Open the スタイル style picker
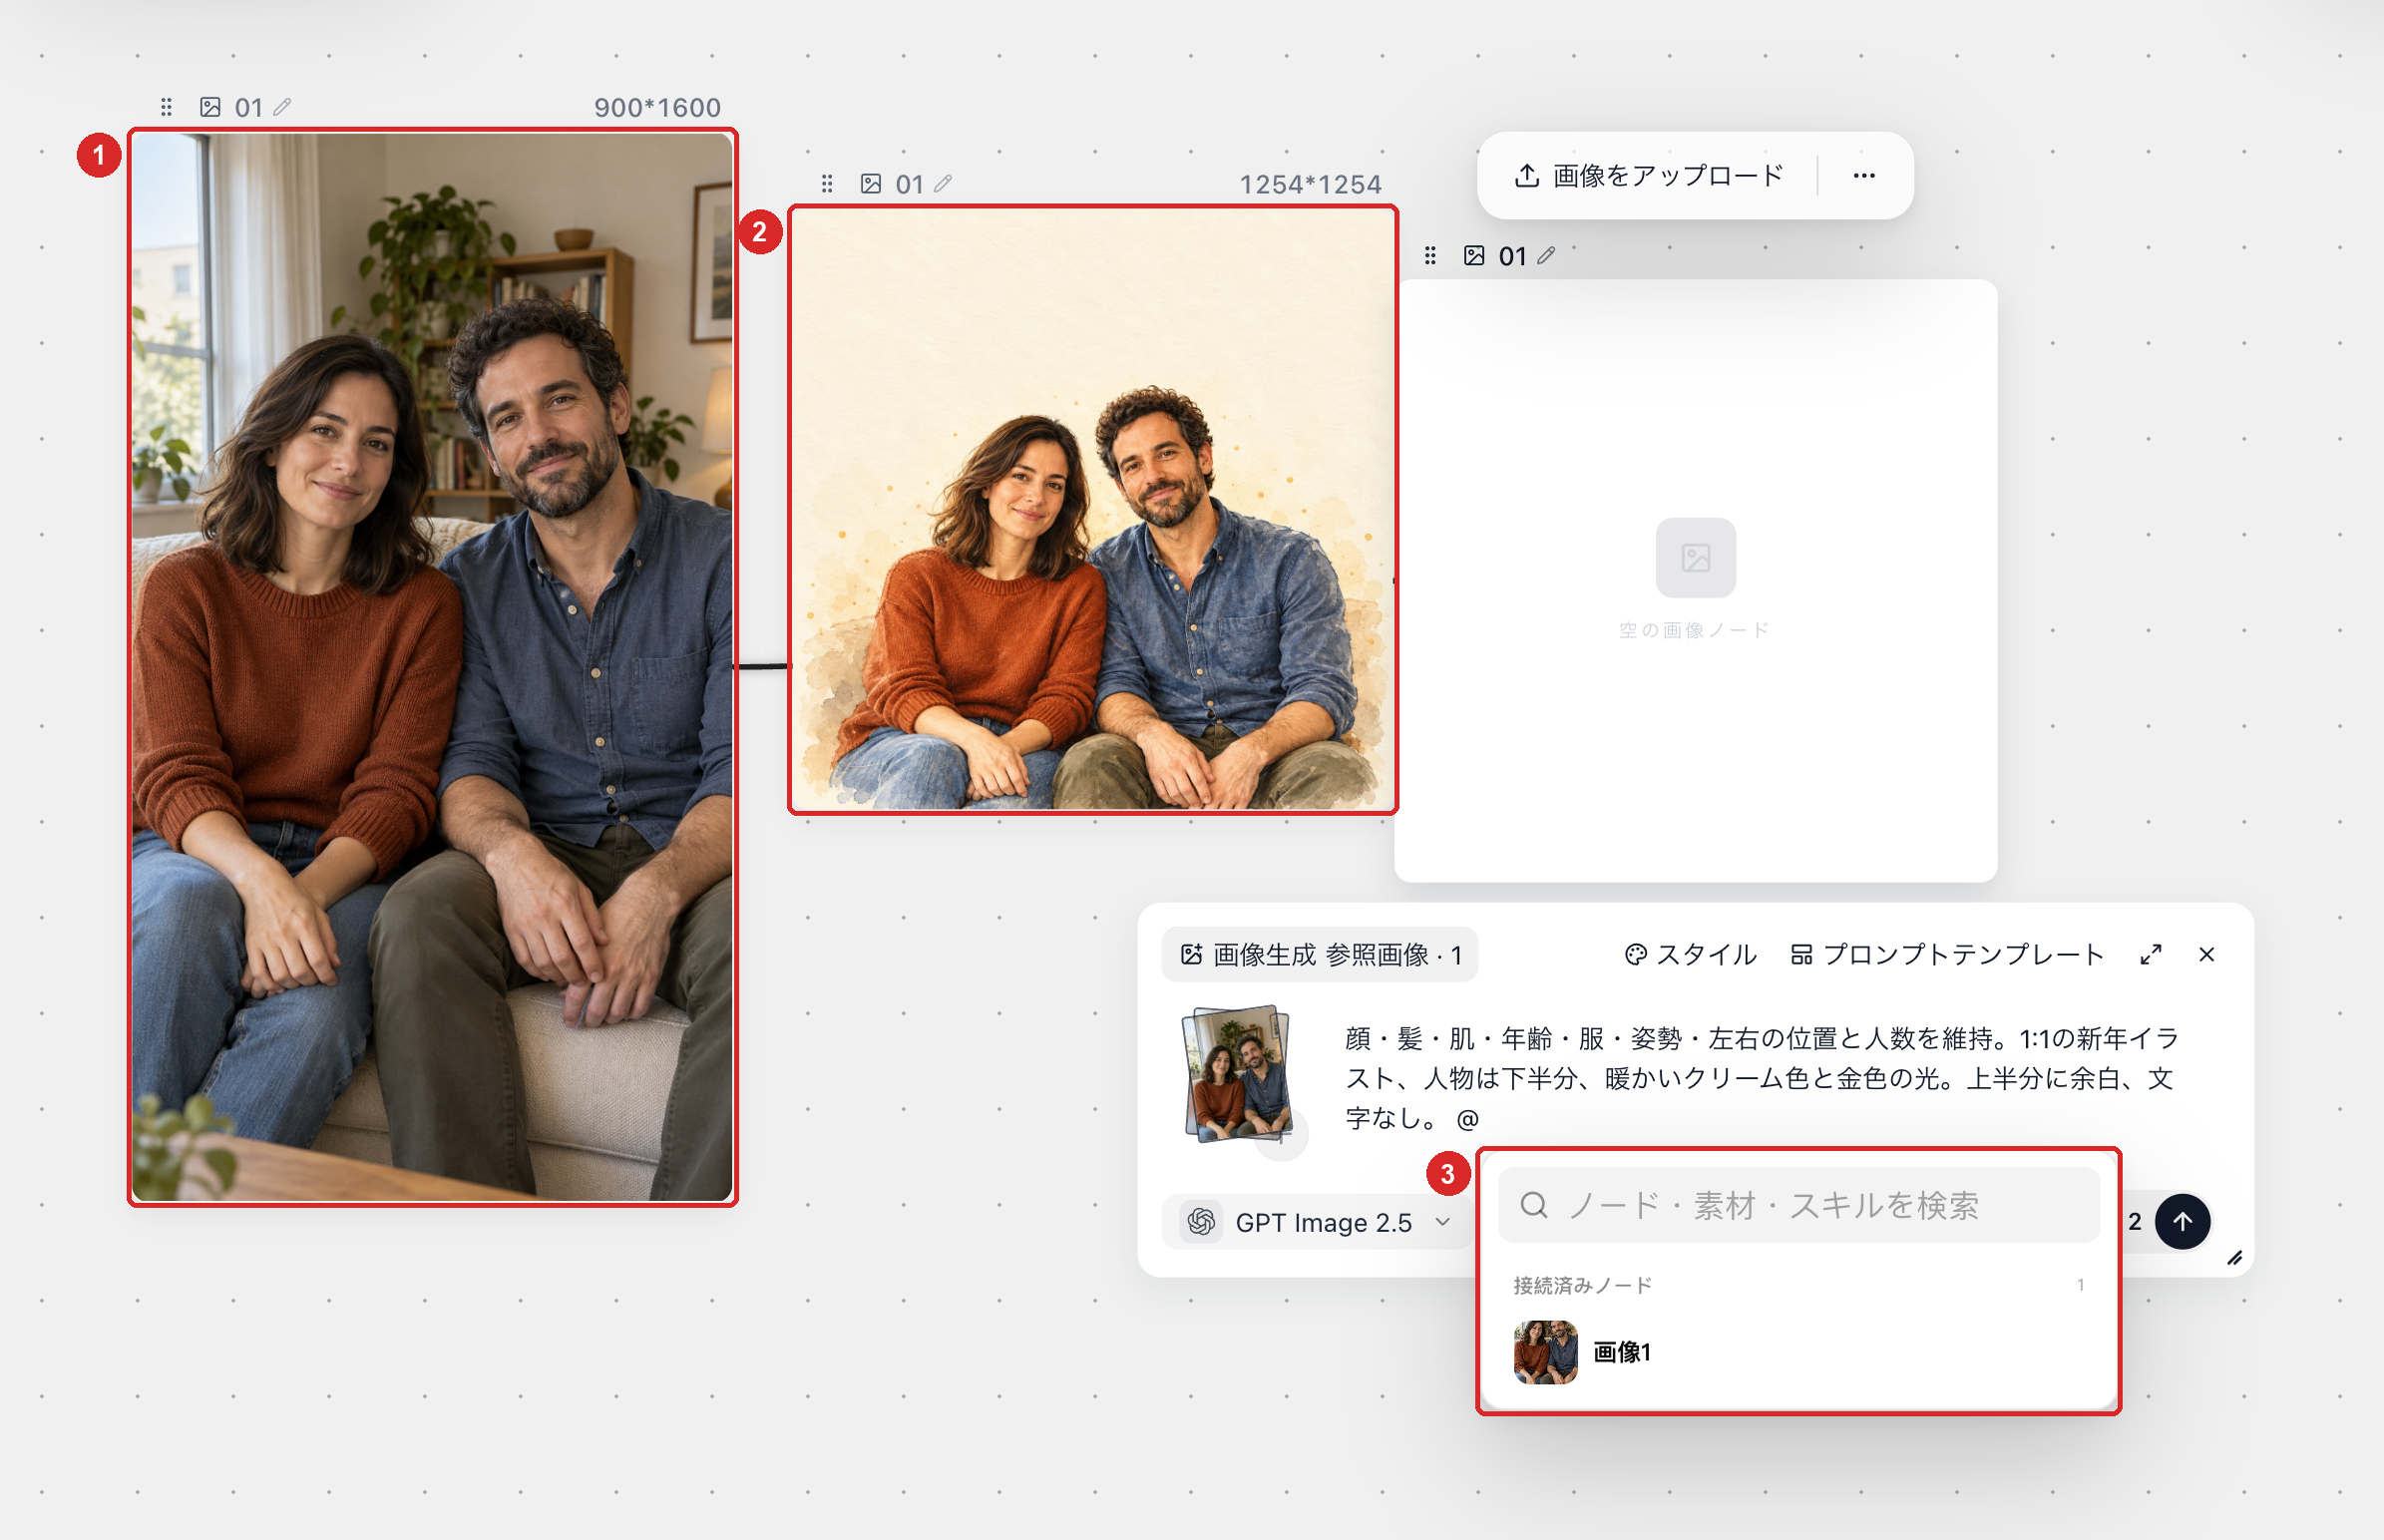The height and width of the screenshot is (1540, 2384). (1690, 955)
